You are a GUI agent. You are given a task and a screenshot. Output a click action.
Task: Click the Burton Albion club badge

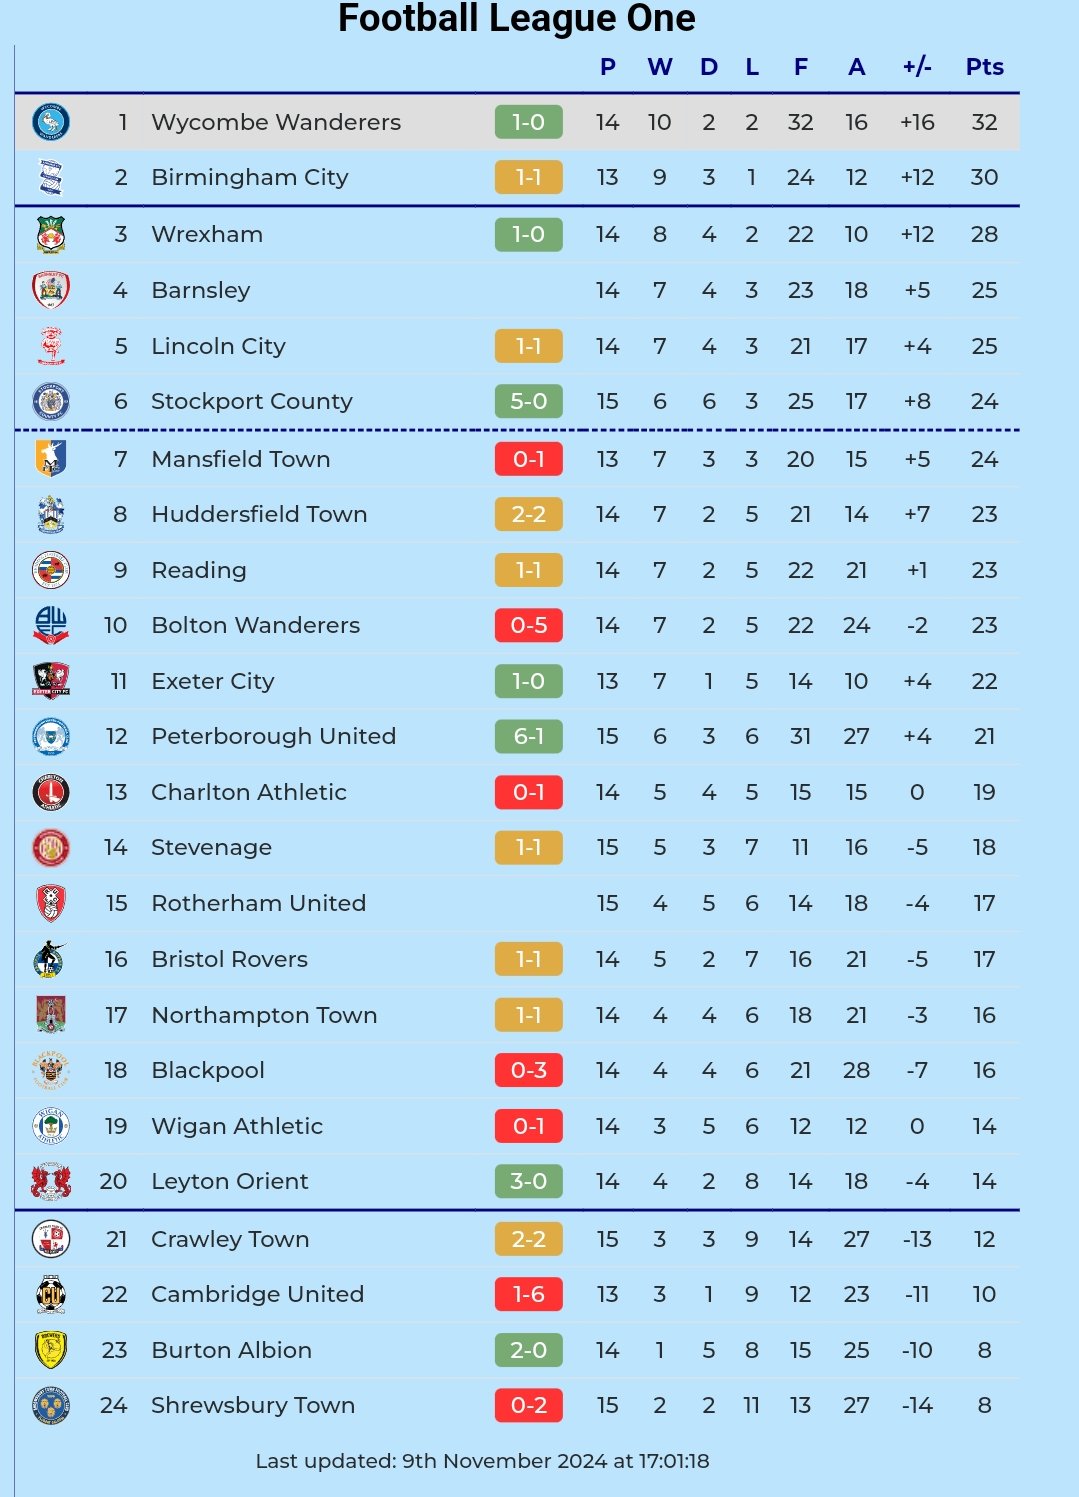point(50,1350)
